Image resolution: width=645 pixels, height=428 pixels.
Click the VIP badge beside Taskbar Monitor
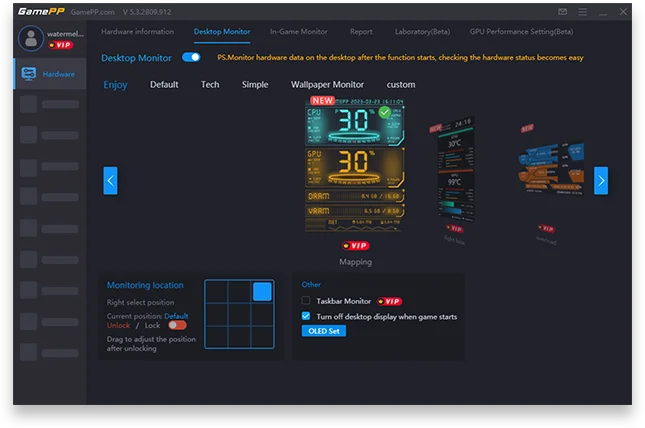388,301
